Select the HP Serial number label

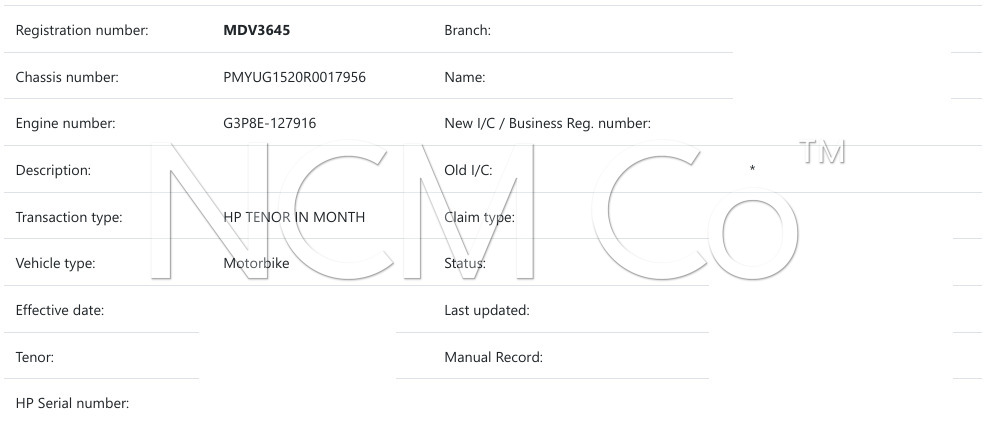72,404
